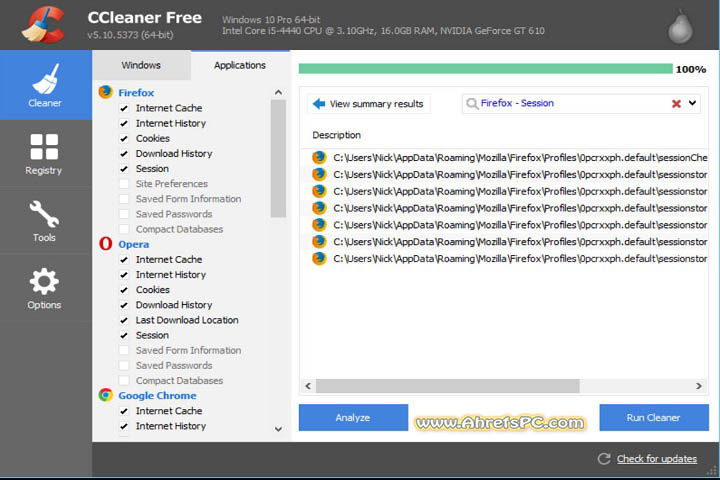The width and height of the screenshot is (720, 480).
Task: Select the Firefox group heading
Action: click(136, 92)
